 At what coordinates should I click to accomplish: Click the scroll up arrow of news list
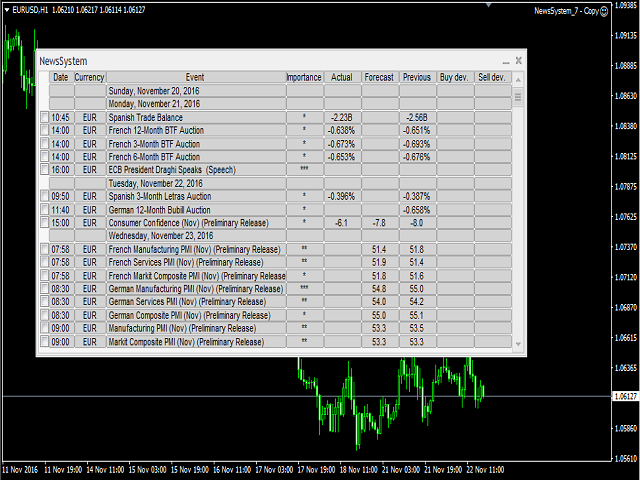click(x=518, y=80)
